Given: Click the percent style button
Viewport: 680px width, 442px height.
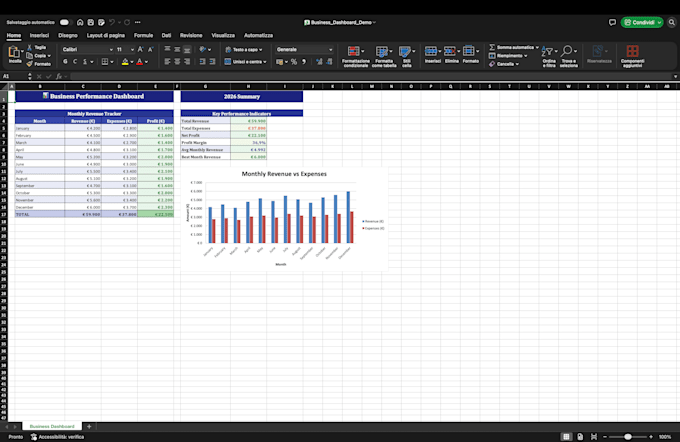Looking at the screenshot, I should [x=294, y=62].
